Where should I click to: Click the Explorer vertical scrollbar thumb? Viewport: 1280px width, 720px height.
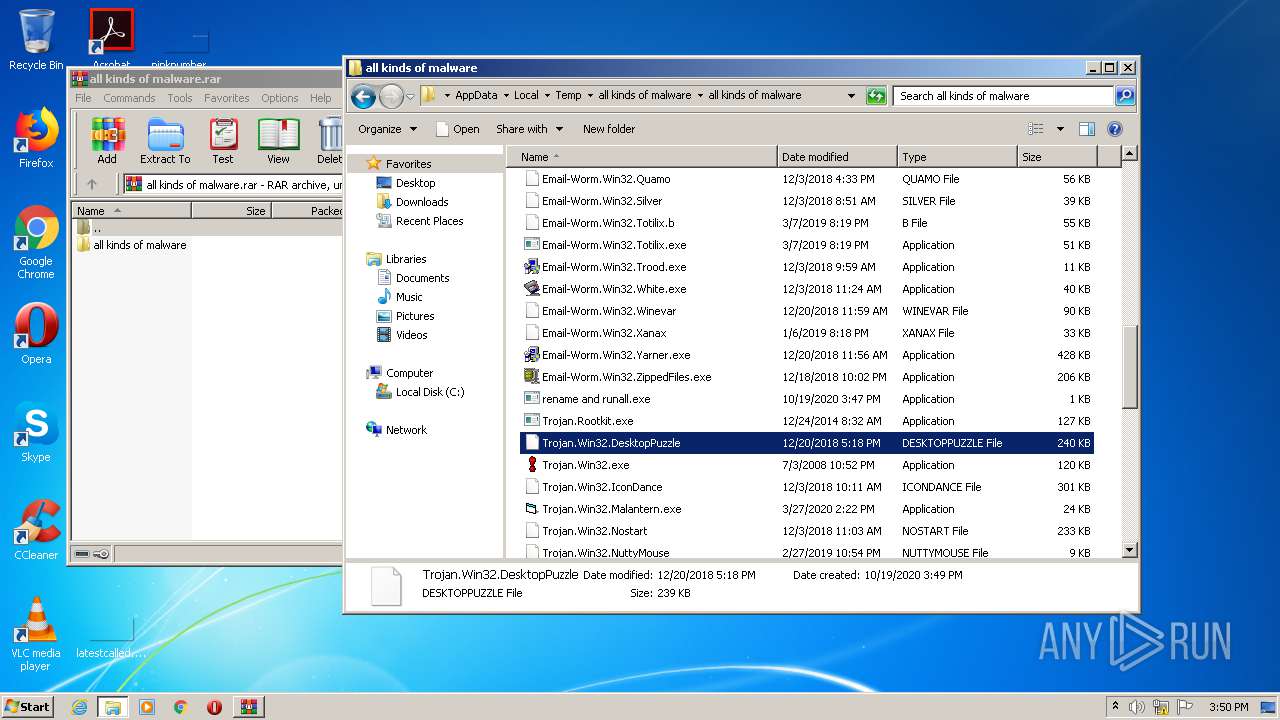(1129, 366)
